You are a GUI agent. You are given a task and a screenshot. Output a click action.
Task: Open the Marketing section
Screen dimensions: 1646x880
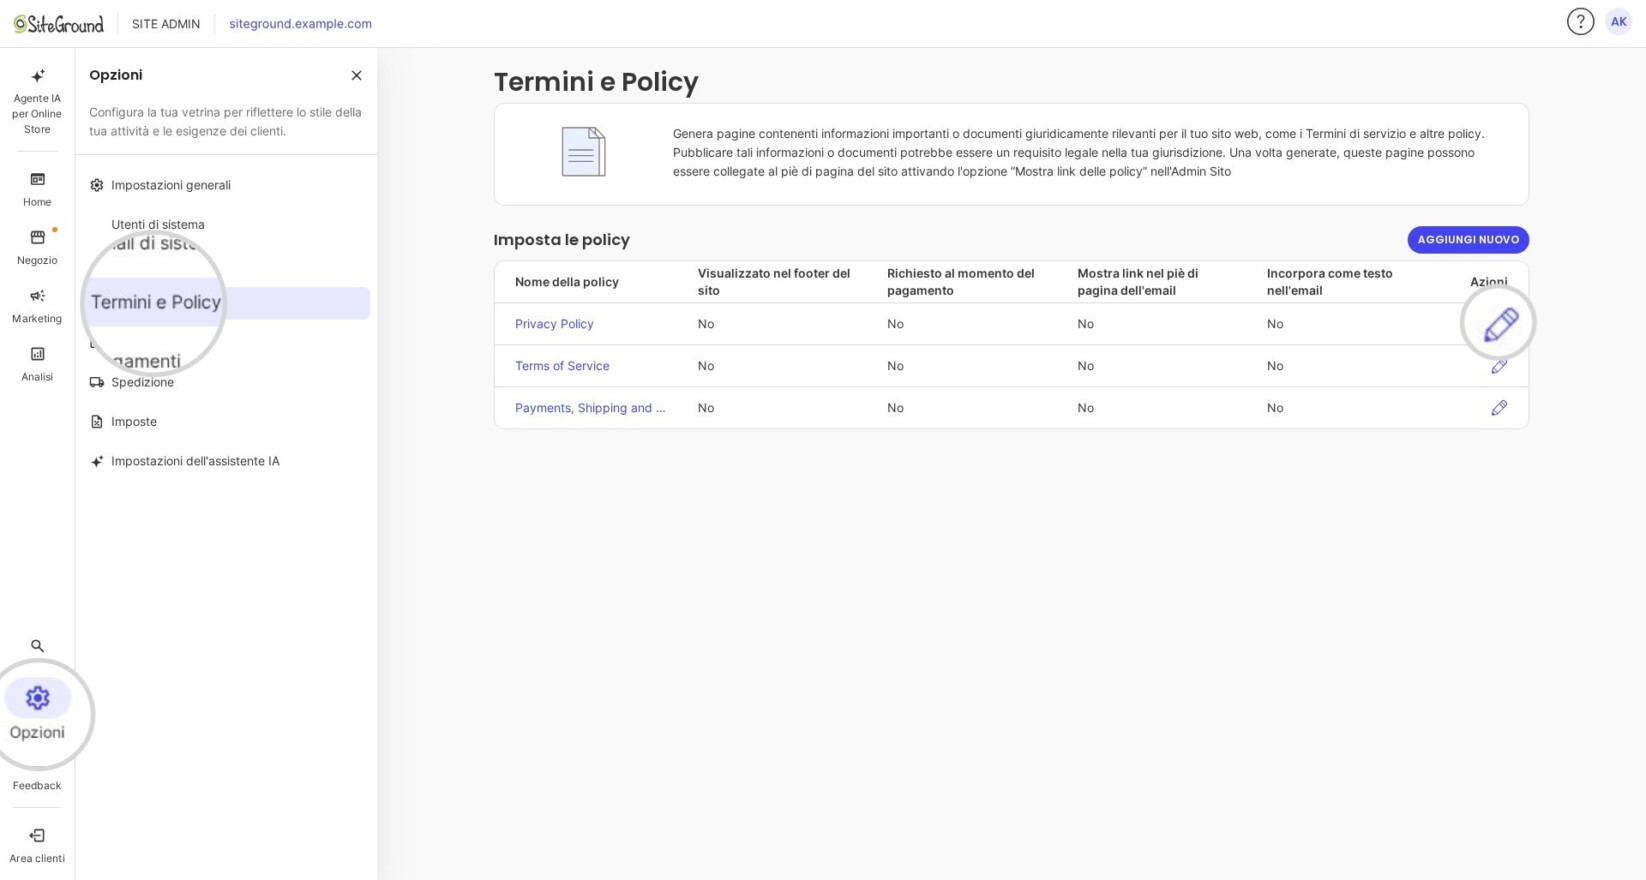[x=37, y=305]
